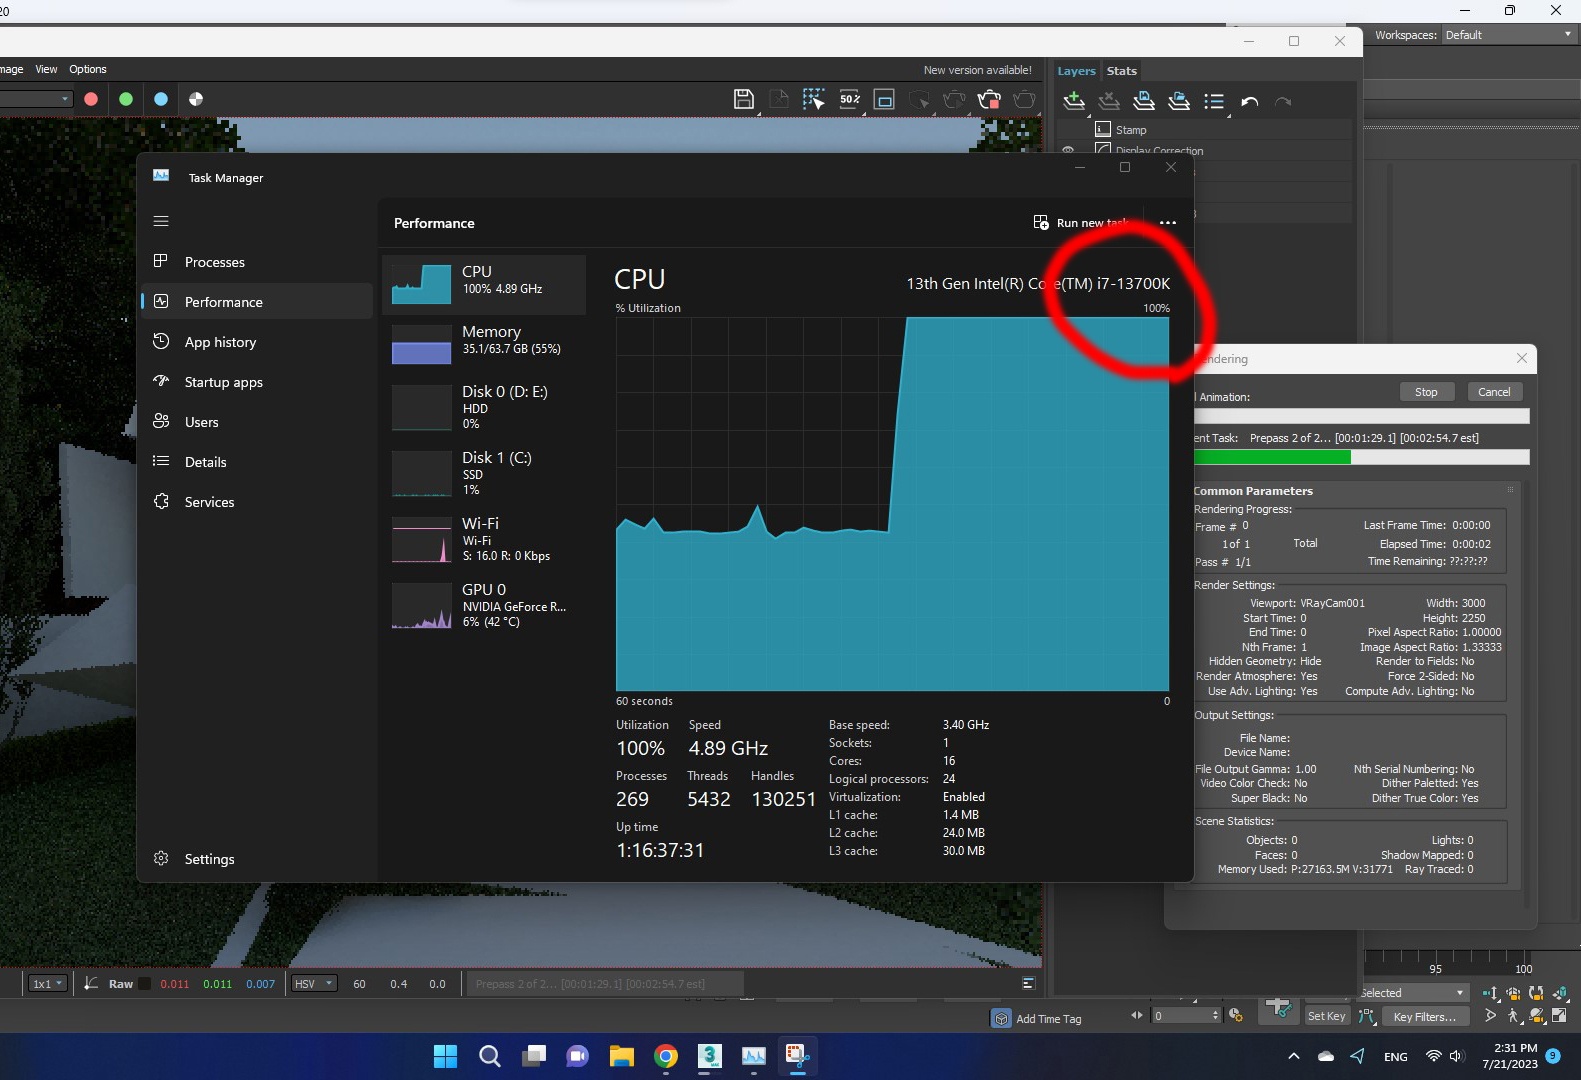Open Details page in Task Manager
1581x1080 pixels.
(256, 462)
